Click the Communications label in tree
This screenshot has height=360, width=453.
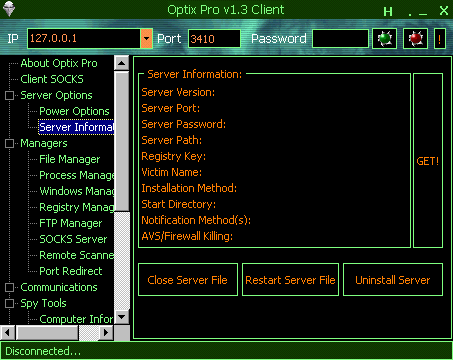59,287
